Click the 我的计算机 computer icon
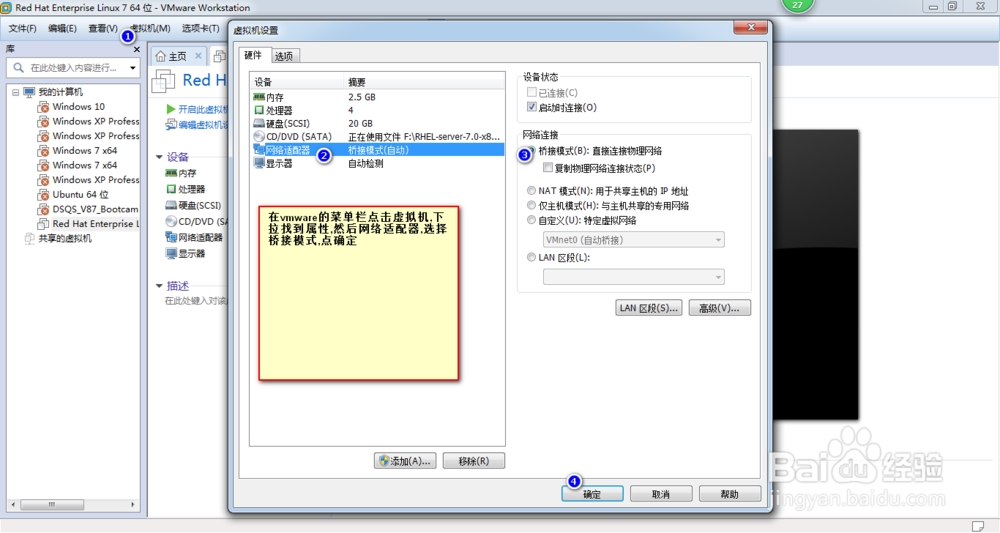 pyautogui.click(x=29, y=92)
